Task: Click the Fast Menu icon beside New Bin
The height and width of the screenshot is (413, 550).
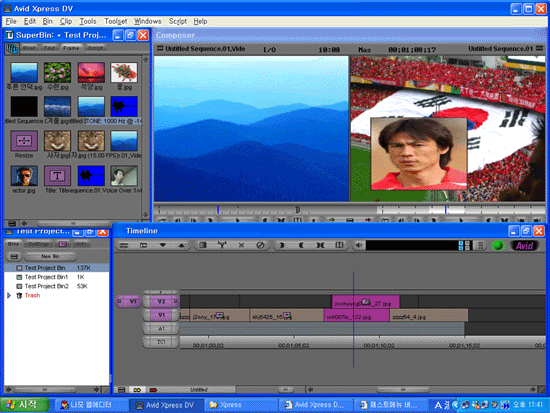Action: (14, 257)
